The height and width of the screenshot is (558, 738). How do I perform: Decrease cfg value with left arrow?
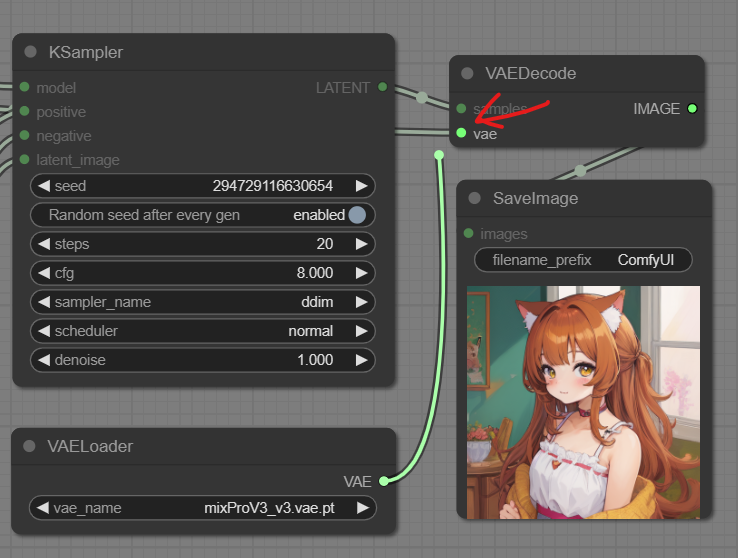point(42,273)
